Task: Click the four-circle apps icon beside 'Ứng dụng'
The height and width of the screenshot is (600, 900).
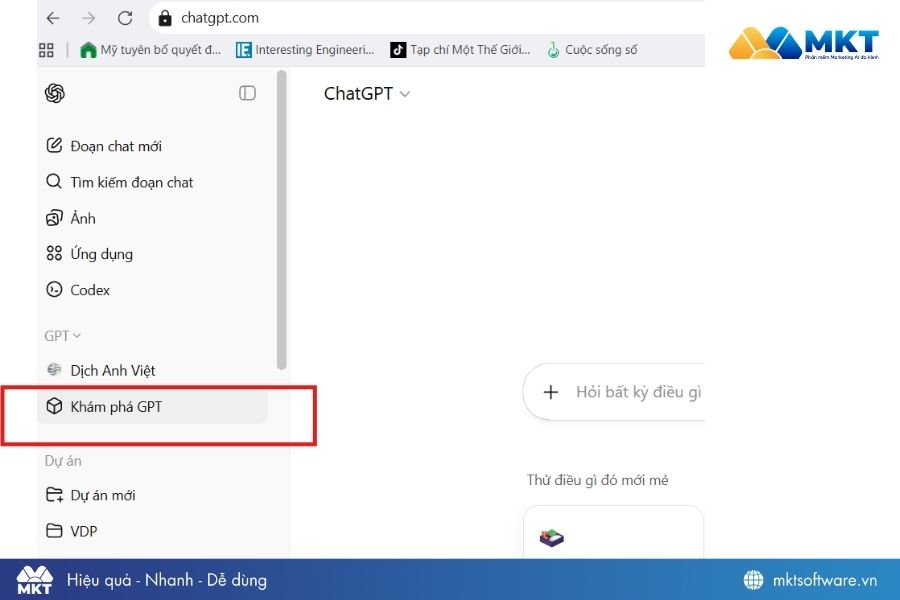Action: (x=54, y=253)
